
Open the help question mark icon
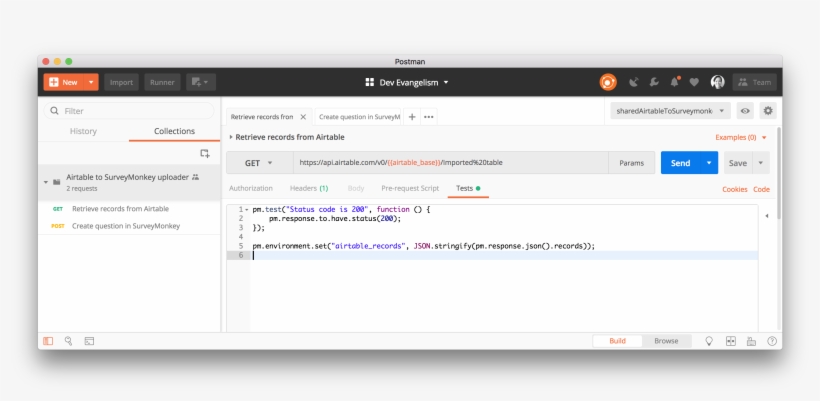pyautogui.click(x=772, y=341)
